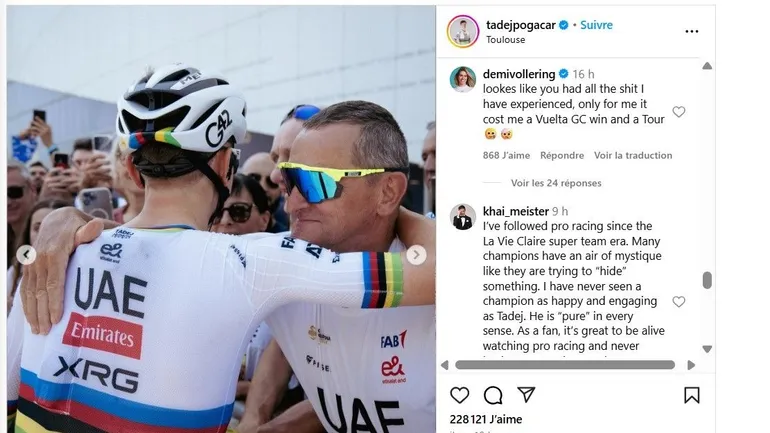
Task: Go to the next photo in the carousel
Action: click(416, 255)
